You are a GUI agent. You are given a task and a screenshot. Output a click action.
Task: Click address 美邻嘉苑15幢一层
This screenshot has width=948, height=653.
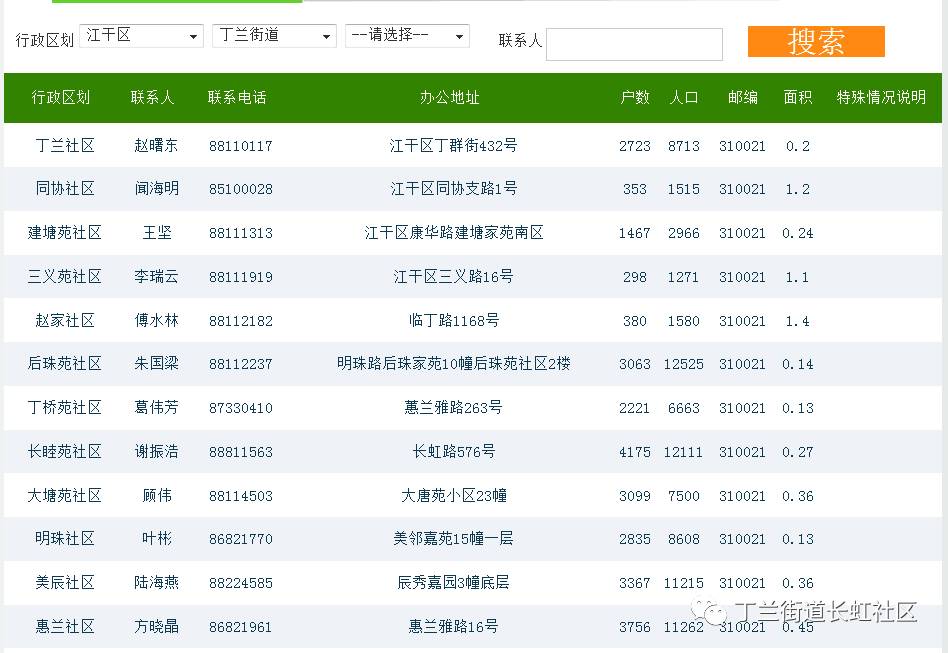pyautogui.click(x=453, y=539)
